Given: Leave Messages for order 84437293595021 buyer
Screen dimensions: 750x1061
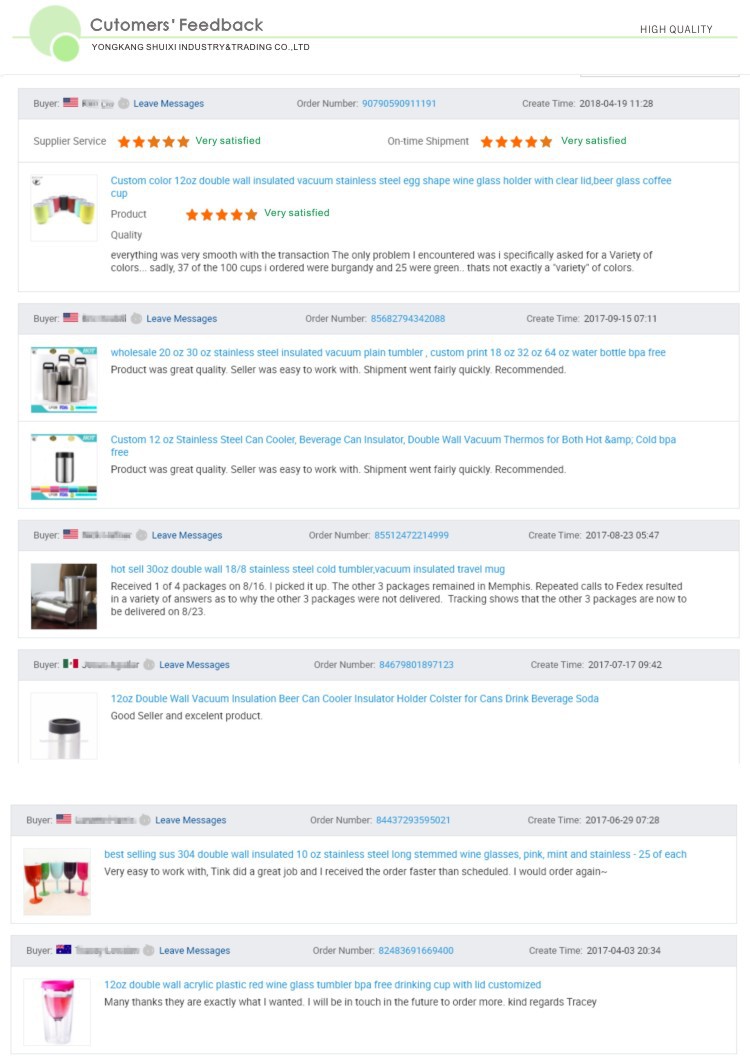Looking at the screenshot, I should (x=190, y=820).
